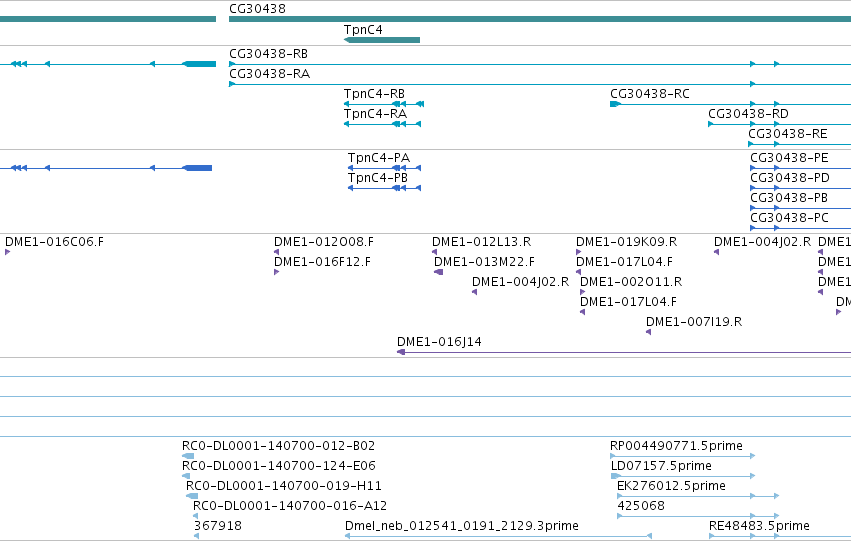Click the DME1-012L13.R clone end
The image size is (851, 541).
[435, 252]
